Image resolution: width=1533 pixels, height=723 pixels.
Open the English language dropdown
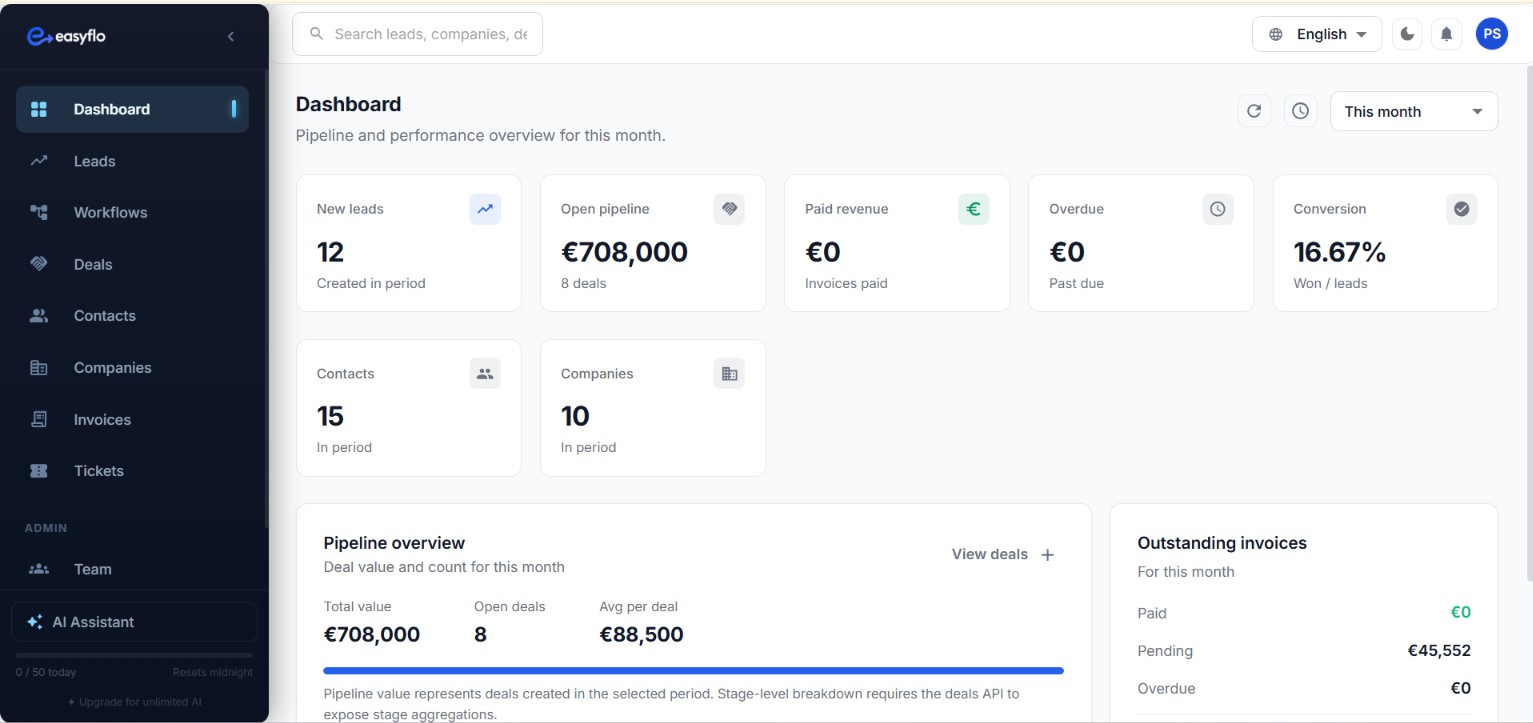(1317, 34)
